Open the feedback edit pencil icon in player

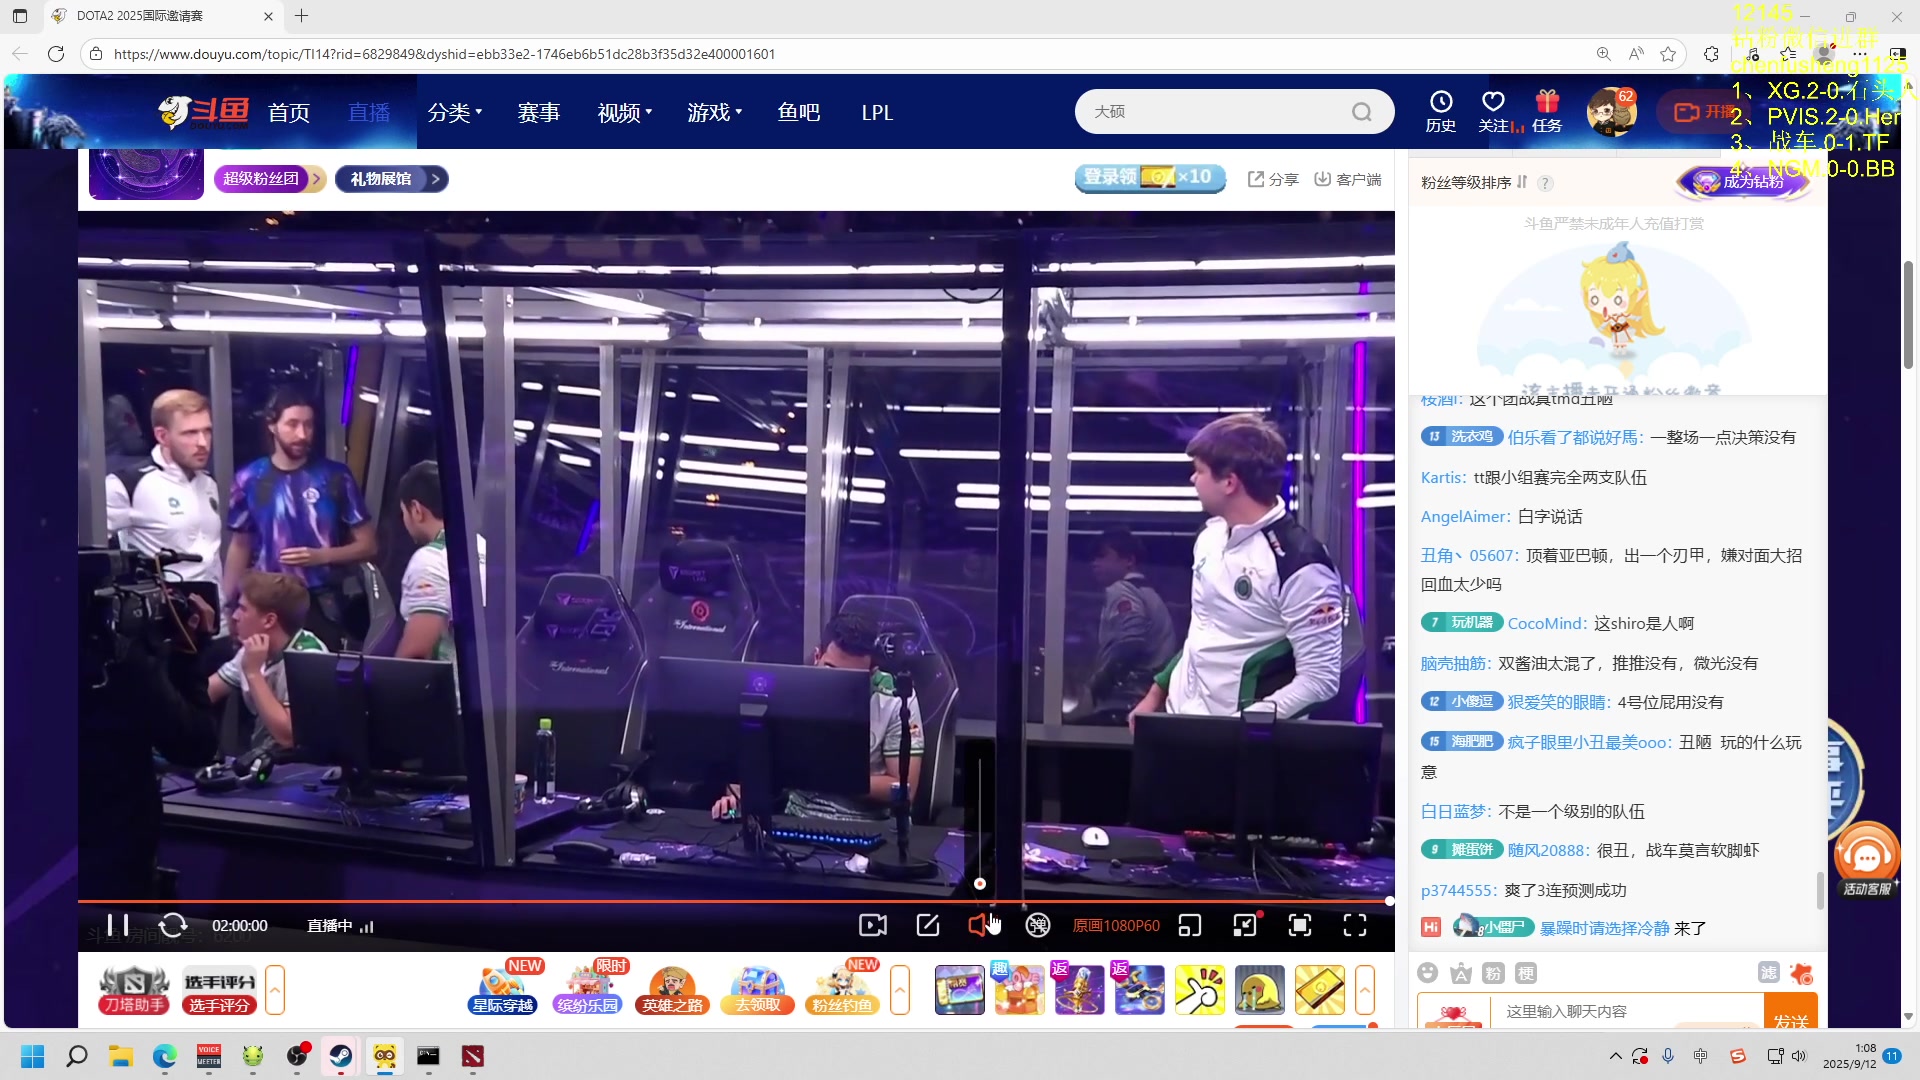click(928, 925)
